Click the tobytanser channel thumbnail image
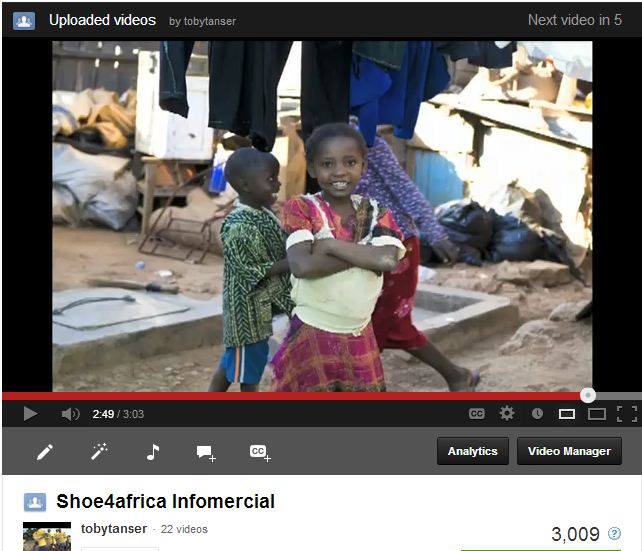This screenshot has width=642, height=551. click(x=47, y=537)
